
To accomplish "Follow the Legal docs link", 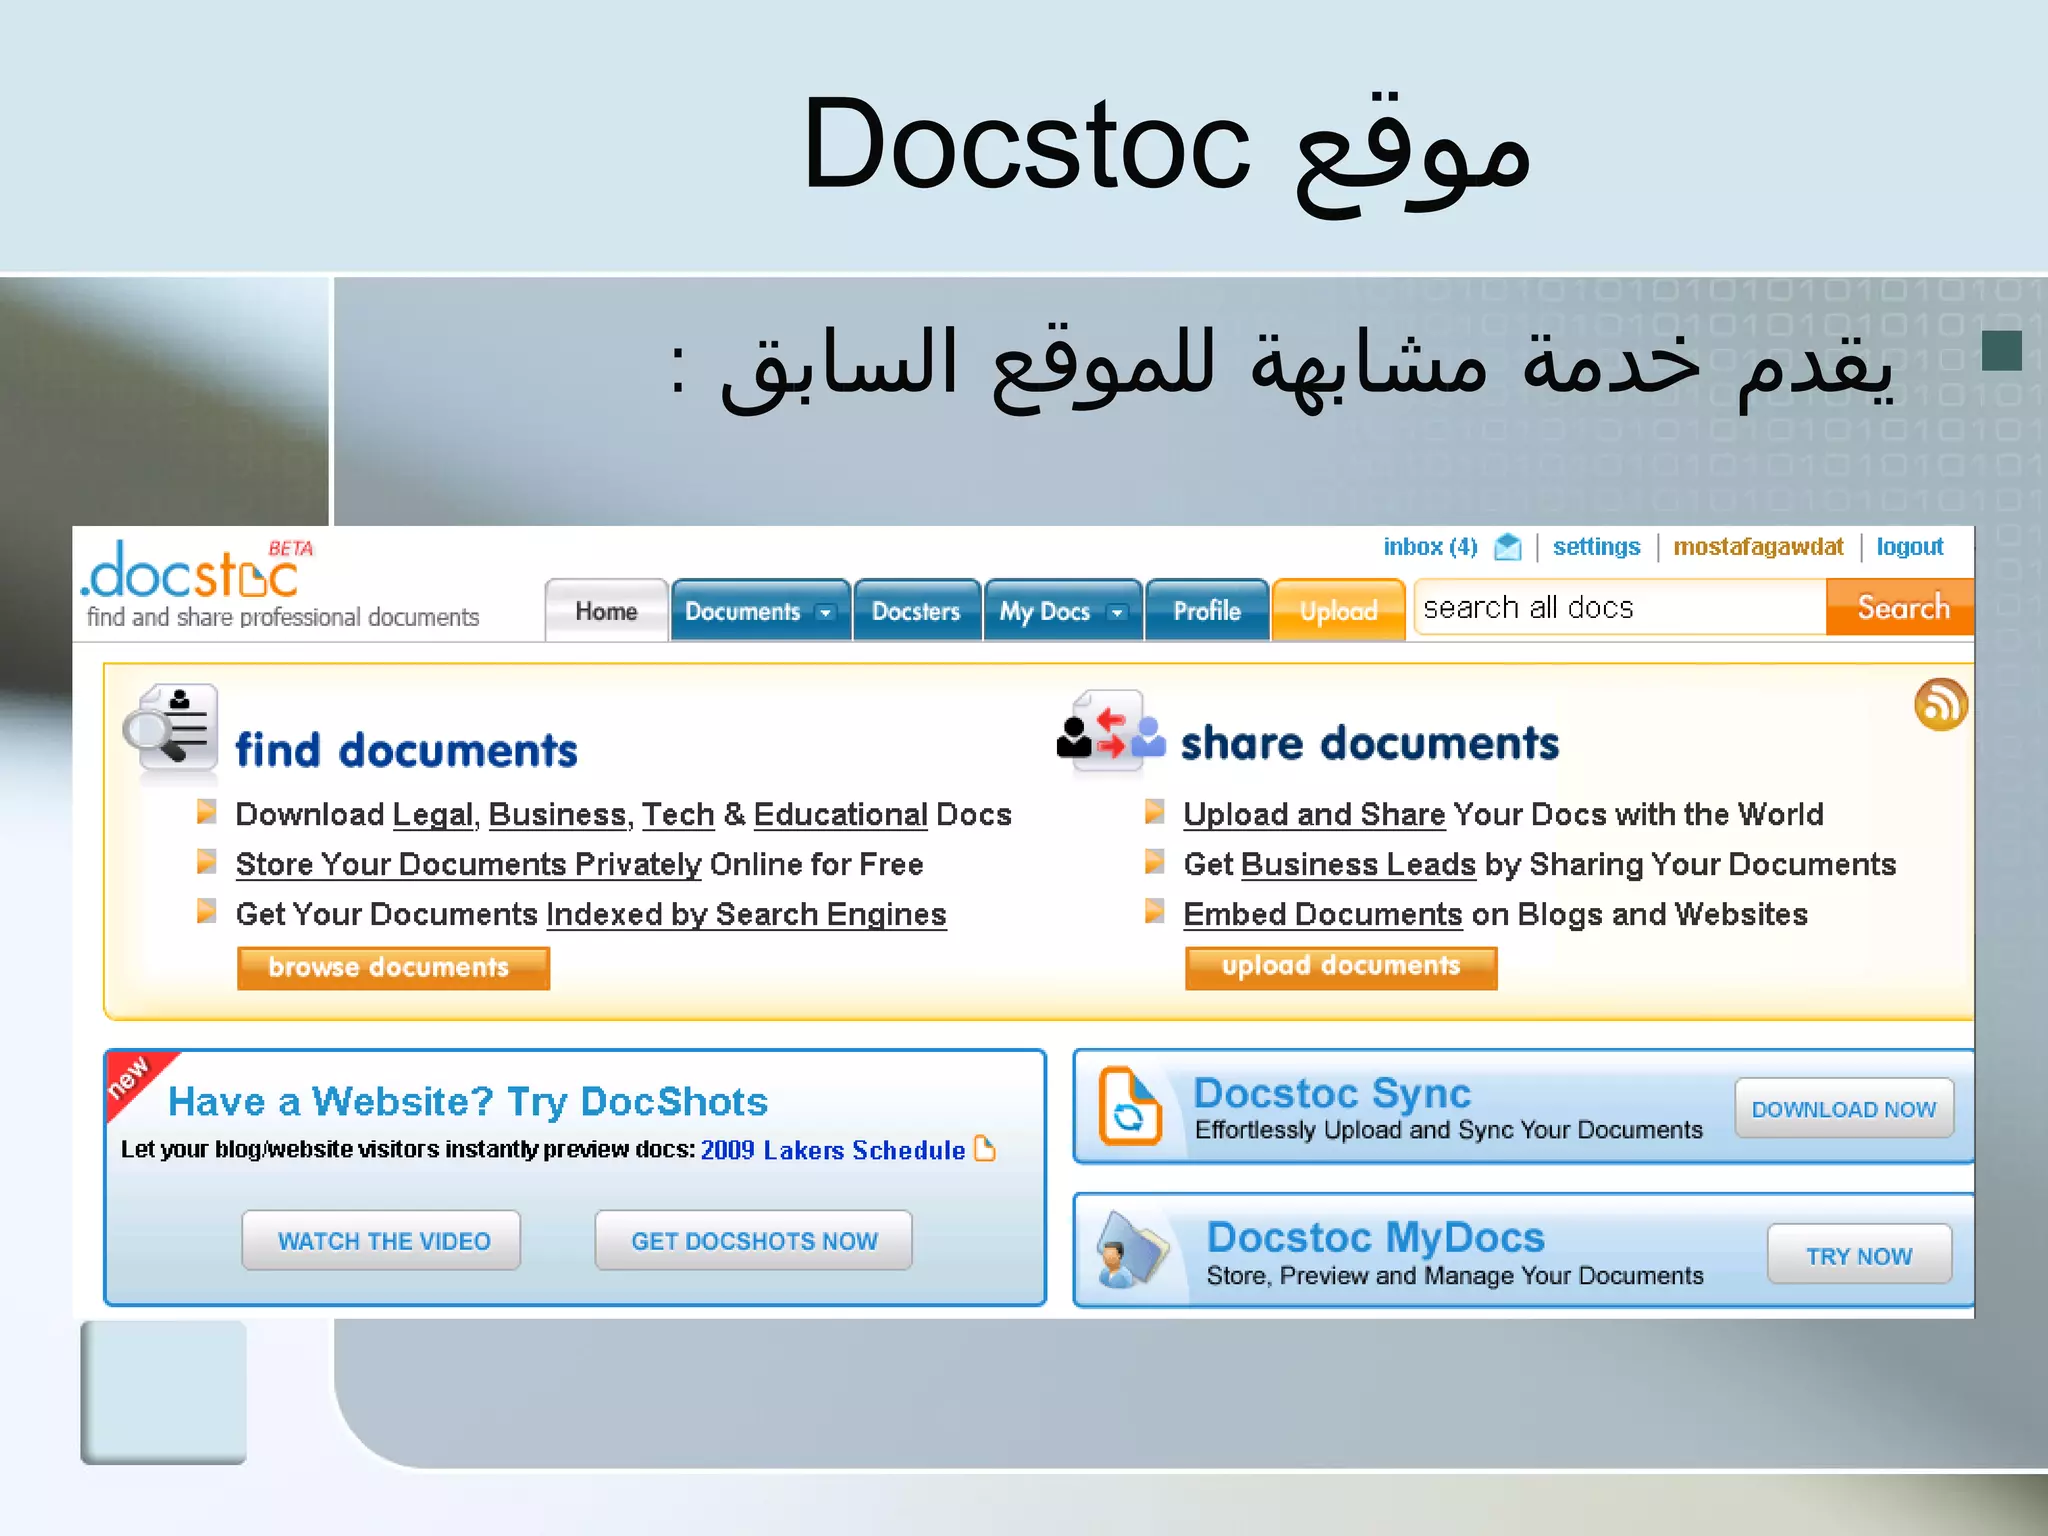I will (x=432, y=815).
